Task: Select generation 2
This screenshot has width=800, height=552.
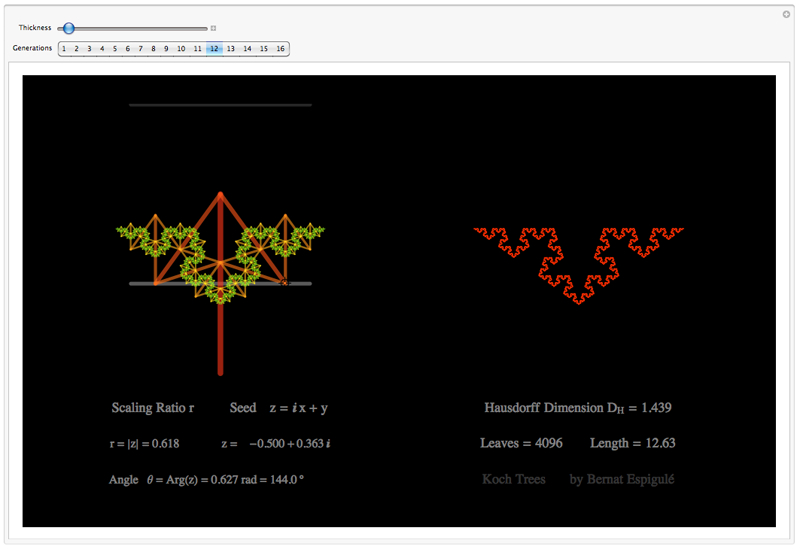Action: 77,48
